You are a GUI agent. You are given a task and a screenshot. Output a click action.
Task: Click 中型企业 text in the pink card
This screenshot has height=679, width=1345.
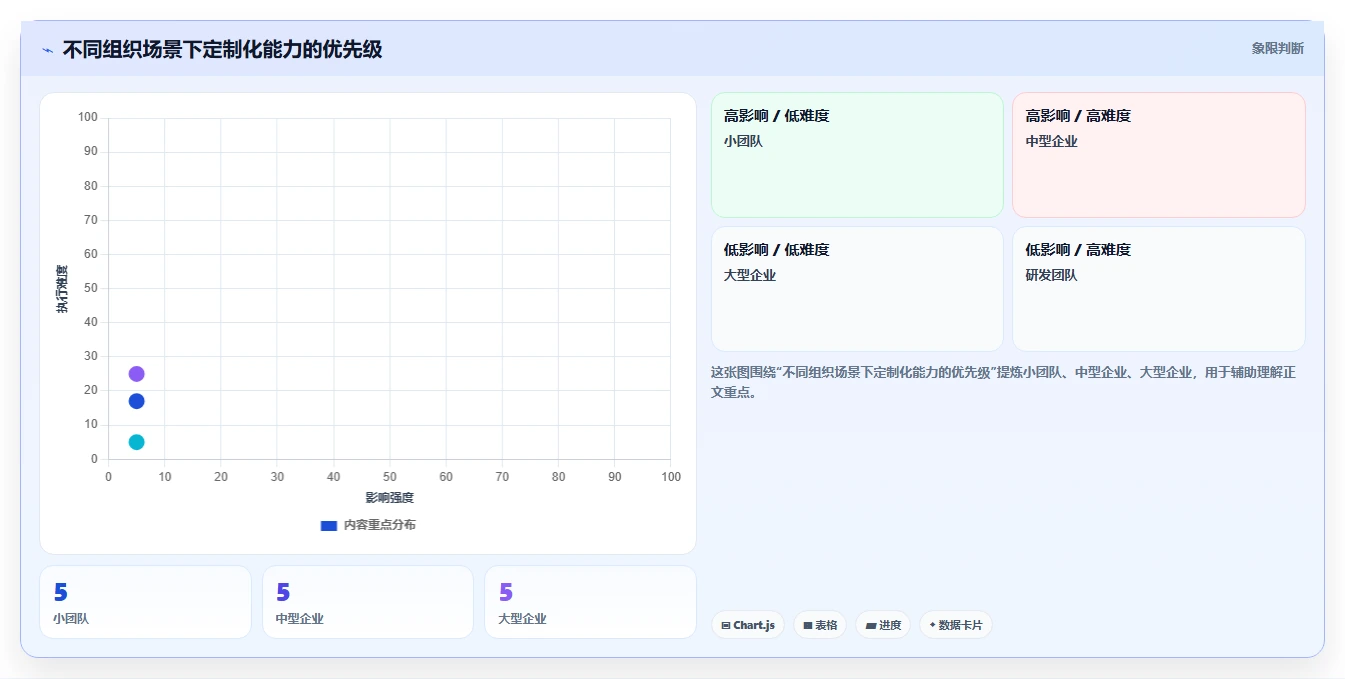1051,141
